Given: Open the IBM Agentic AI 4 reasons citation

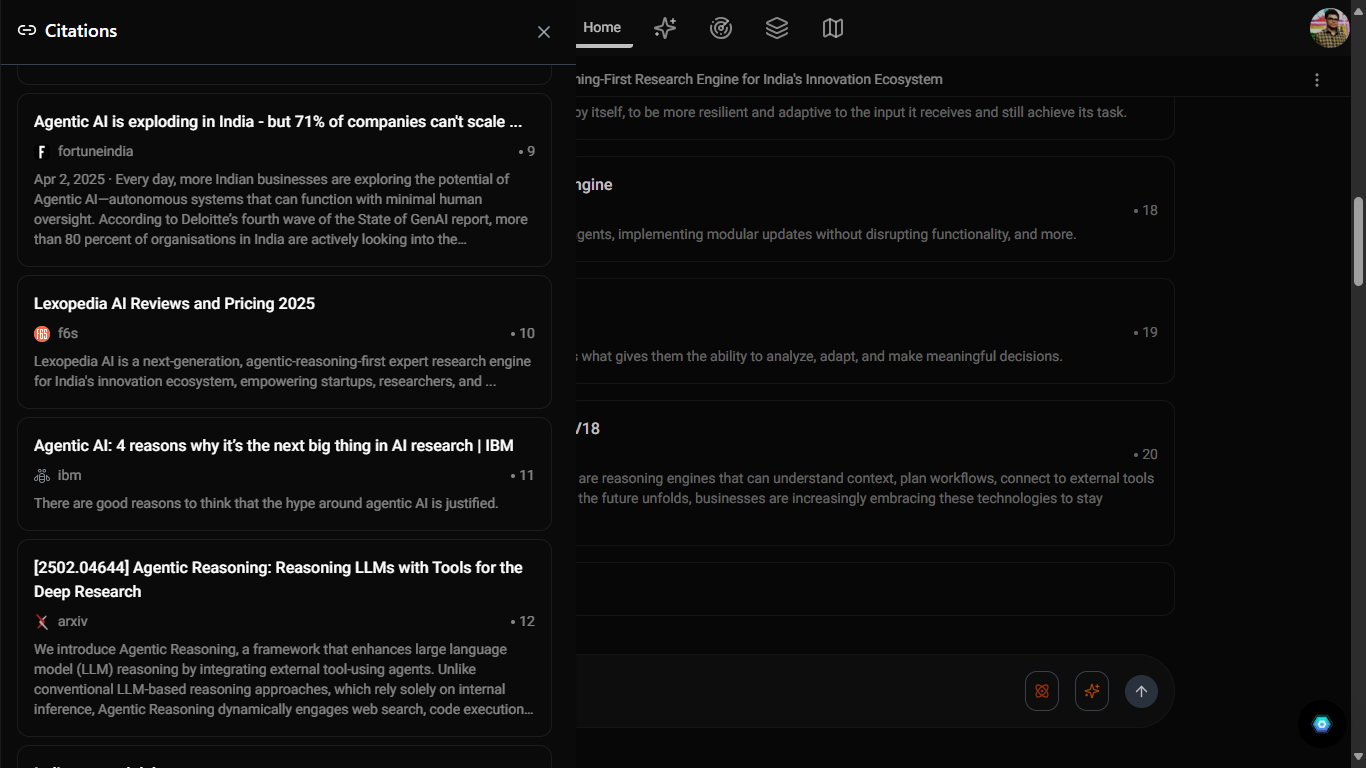Looking at the screenshot, I should point(284,474).
